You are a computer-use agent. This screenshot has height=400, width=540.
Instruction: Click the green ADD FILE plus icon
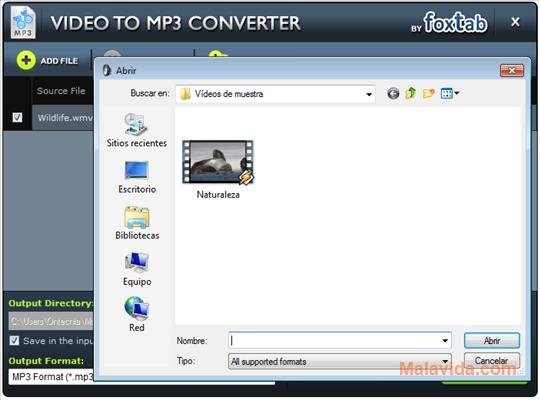[x=26, y=60]
